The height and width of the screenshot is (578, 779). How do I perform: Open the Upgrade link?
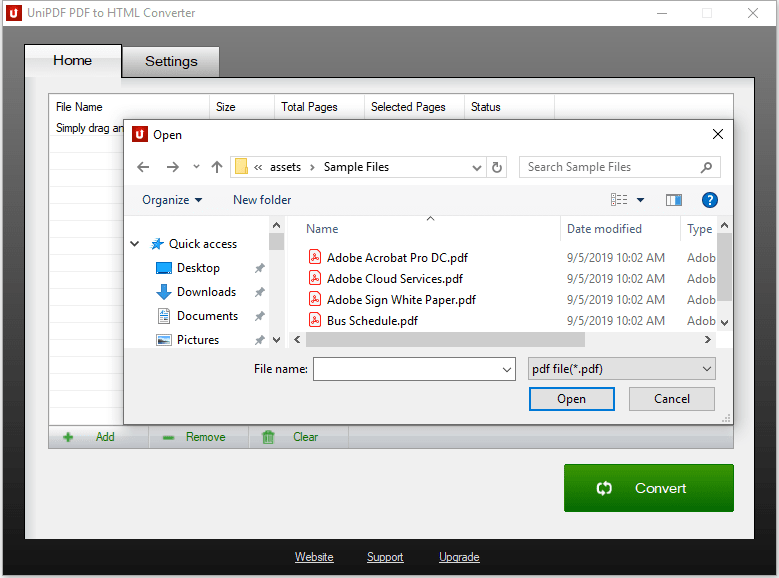tap(459, 557)
